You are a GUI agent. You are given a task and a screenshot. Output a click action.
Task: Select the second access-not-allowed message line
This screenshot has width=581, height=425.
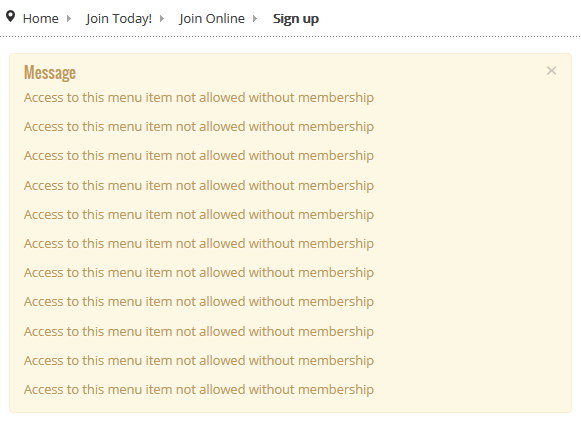pyautogui.click(x=199, y=127)
